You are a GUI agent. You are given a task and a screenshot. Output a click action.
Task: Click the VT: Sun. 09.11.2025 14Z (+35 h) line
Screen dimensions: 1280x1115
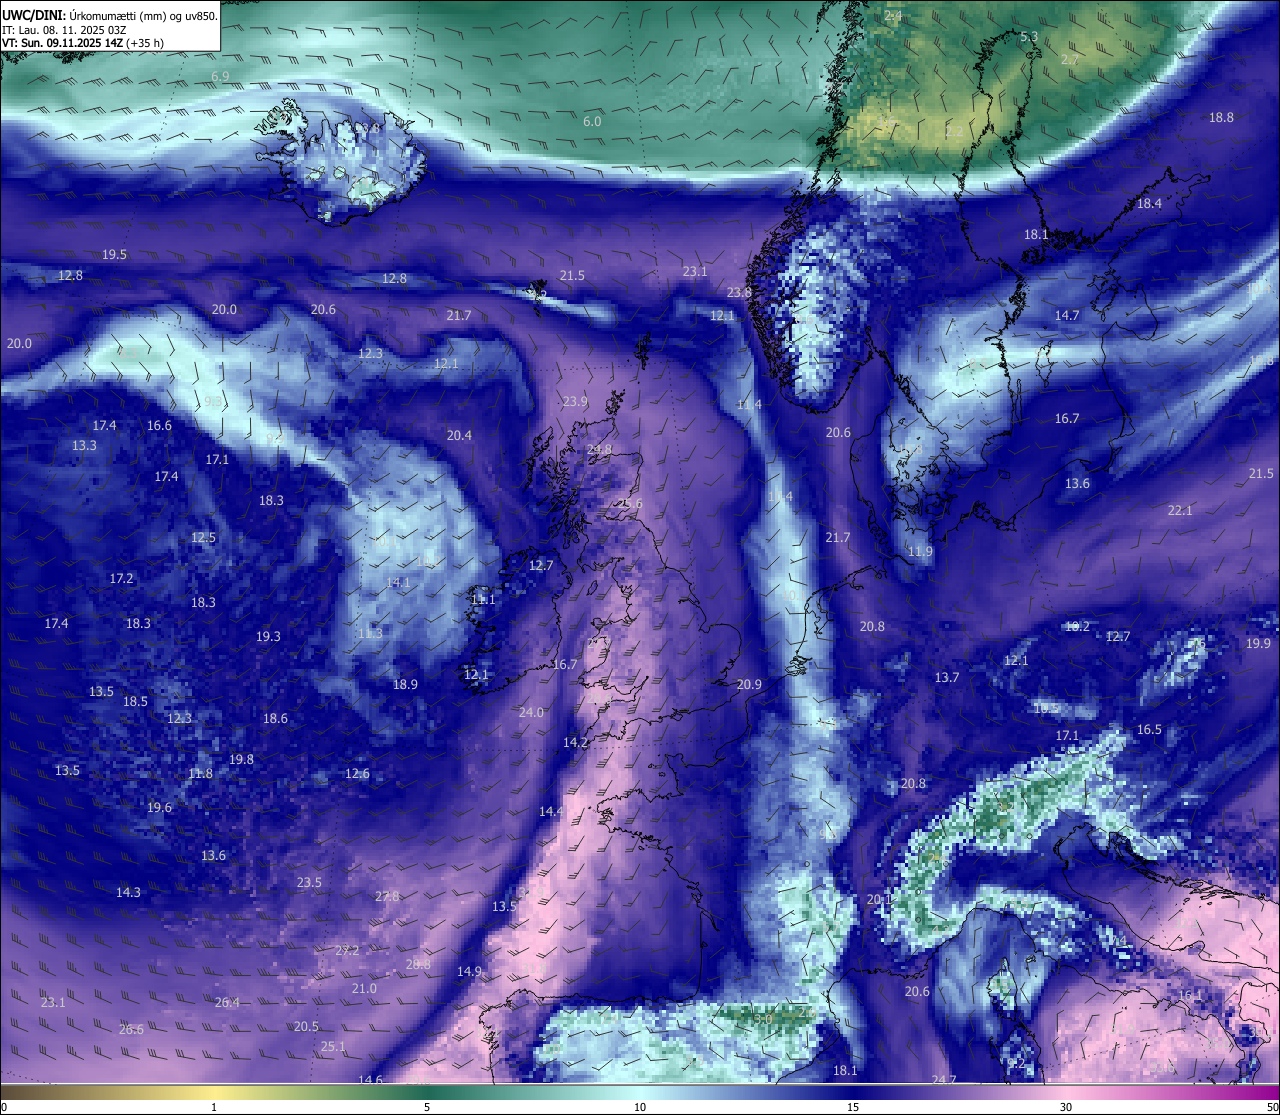pos(83,43)
